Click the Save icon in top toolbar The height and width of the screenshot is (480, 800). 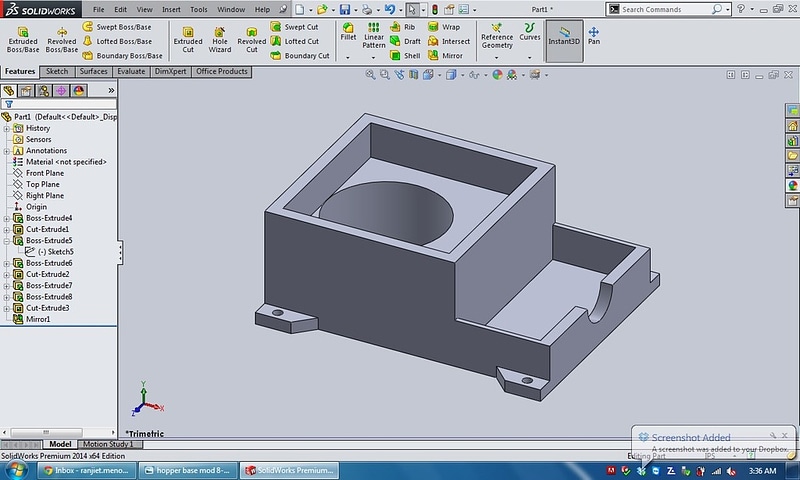click(345, 9)
